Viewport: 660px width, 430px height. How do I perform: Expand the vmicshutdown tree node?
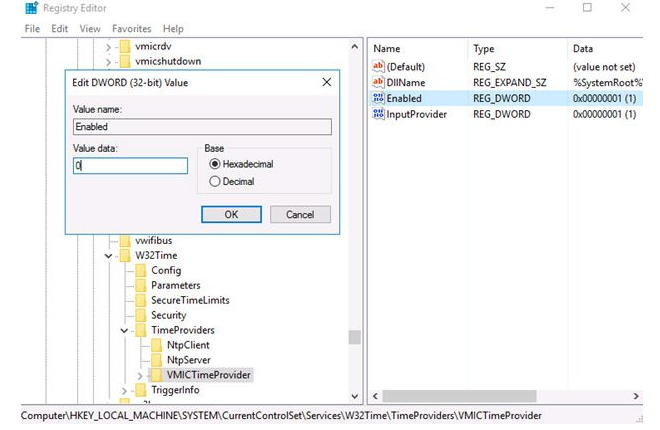108,62
